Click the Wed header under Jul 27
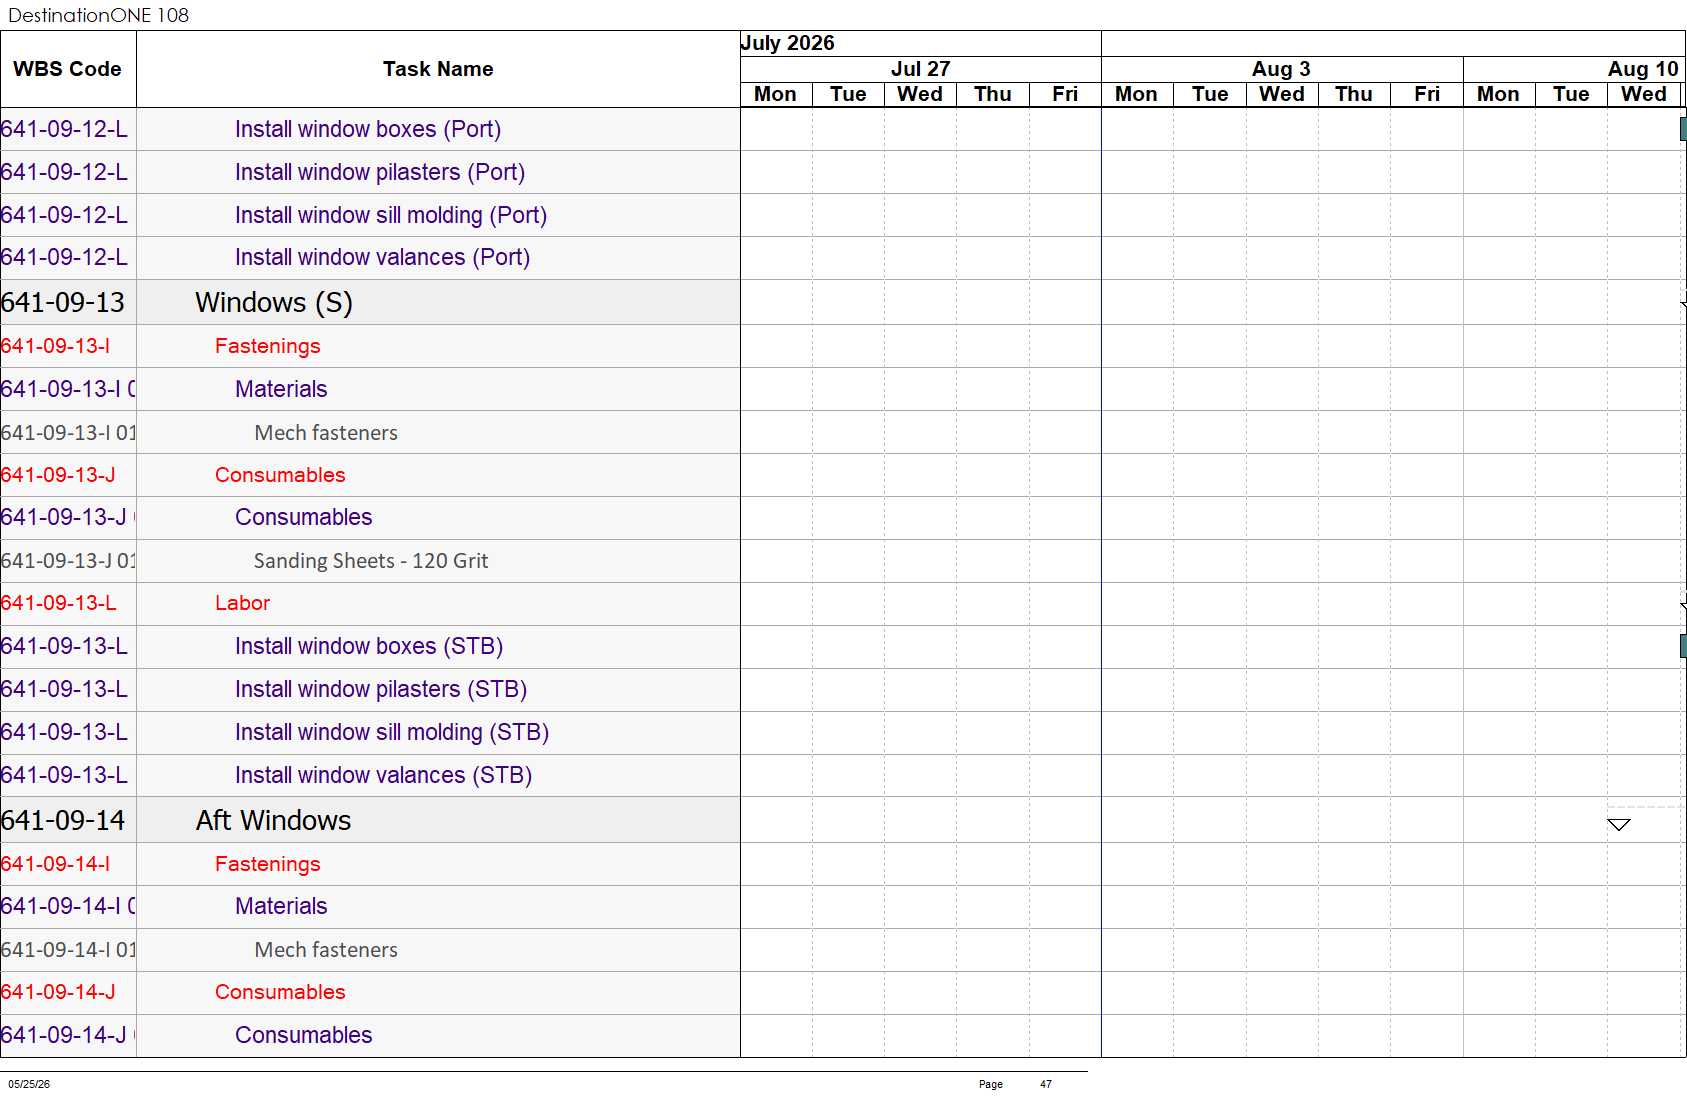Viewport: 1687px width, 1097px height. click(x=920, y=94)
